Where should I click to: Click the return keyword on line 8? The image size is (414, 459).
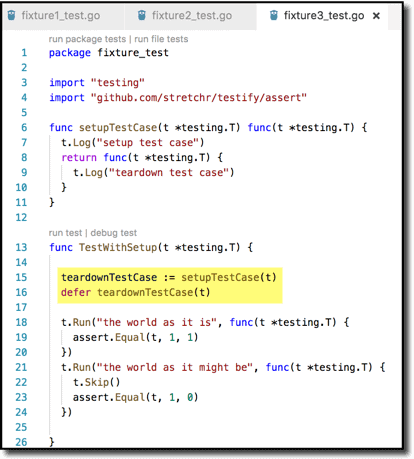tap(79, 157)
